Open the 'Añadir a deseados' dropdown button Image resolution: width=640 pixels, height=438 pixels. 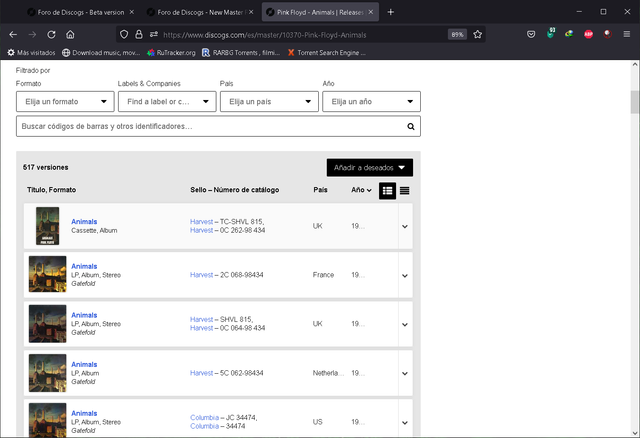(370, 168)
